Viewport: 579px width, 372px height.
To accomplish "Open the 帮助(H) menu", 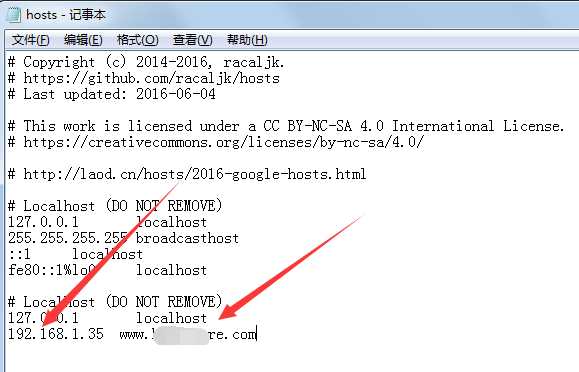I will pos(247,40).
